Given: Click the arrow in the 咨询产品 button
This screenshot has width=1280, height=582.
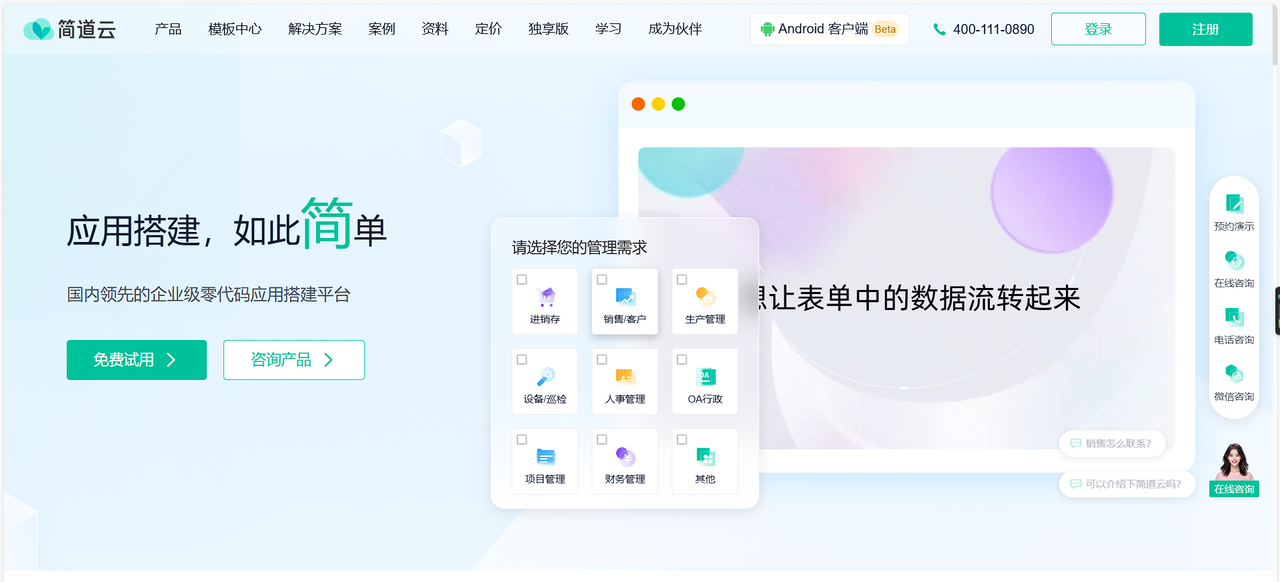Looking at the screenshot, I should pyautogui.click(x=329, y=360).
